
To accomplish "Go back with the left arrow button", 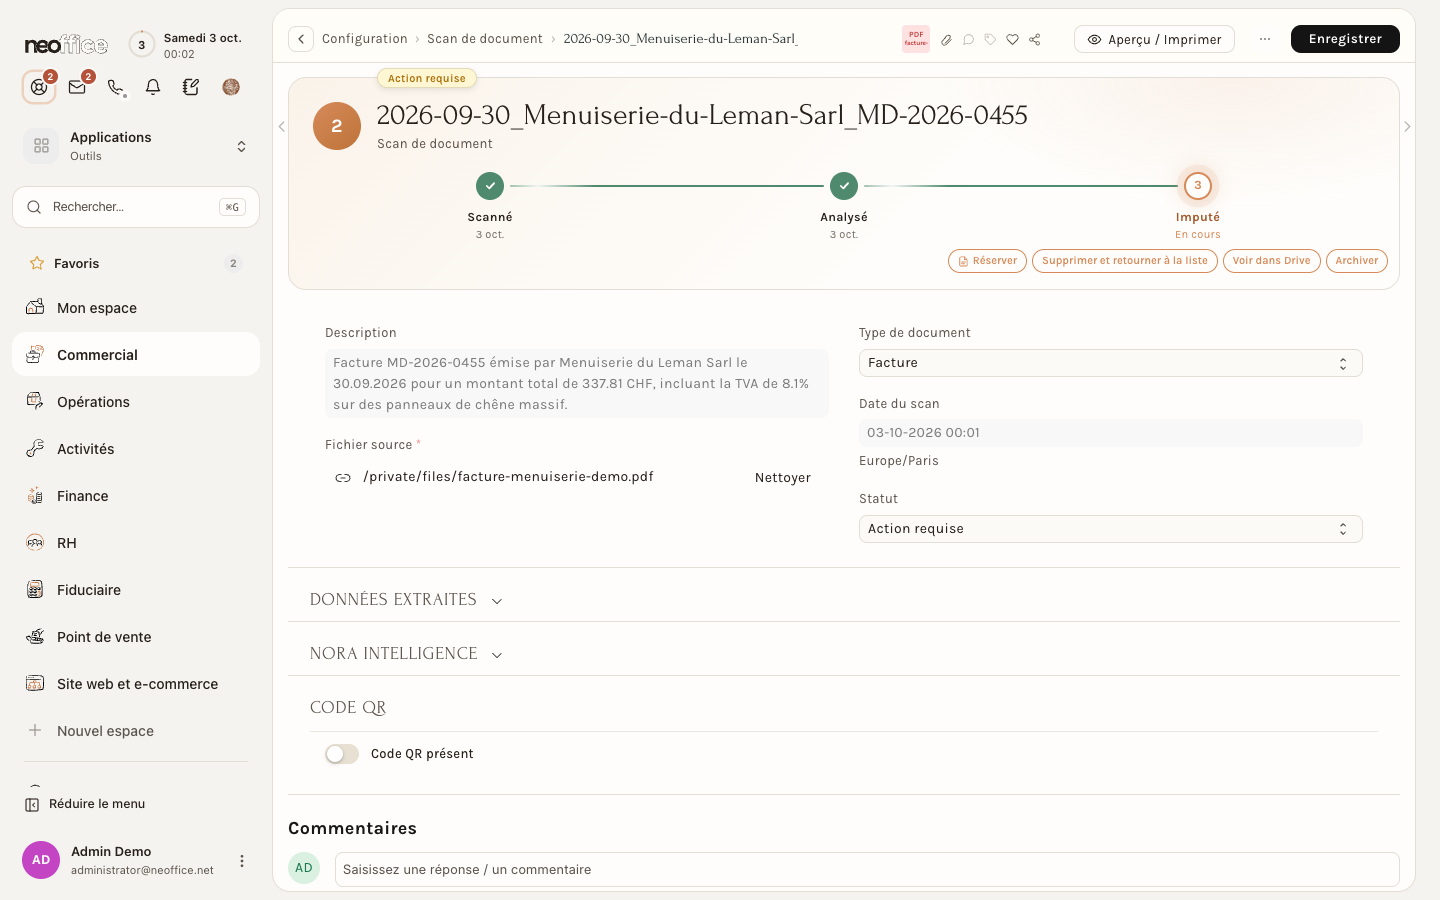I will (300, 39).
